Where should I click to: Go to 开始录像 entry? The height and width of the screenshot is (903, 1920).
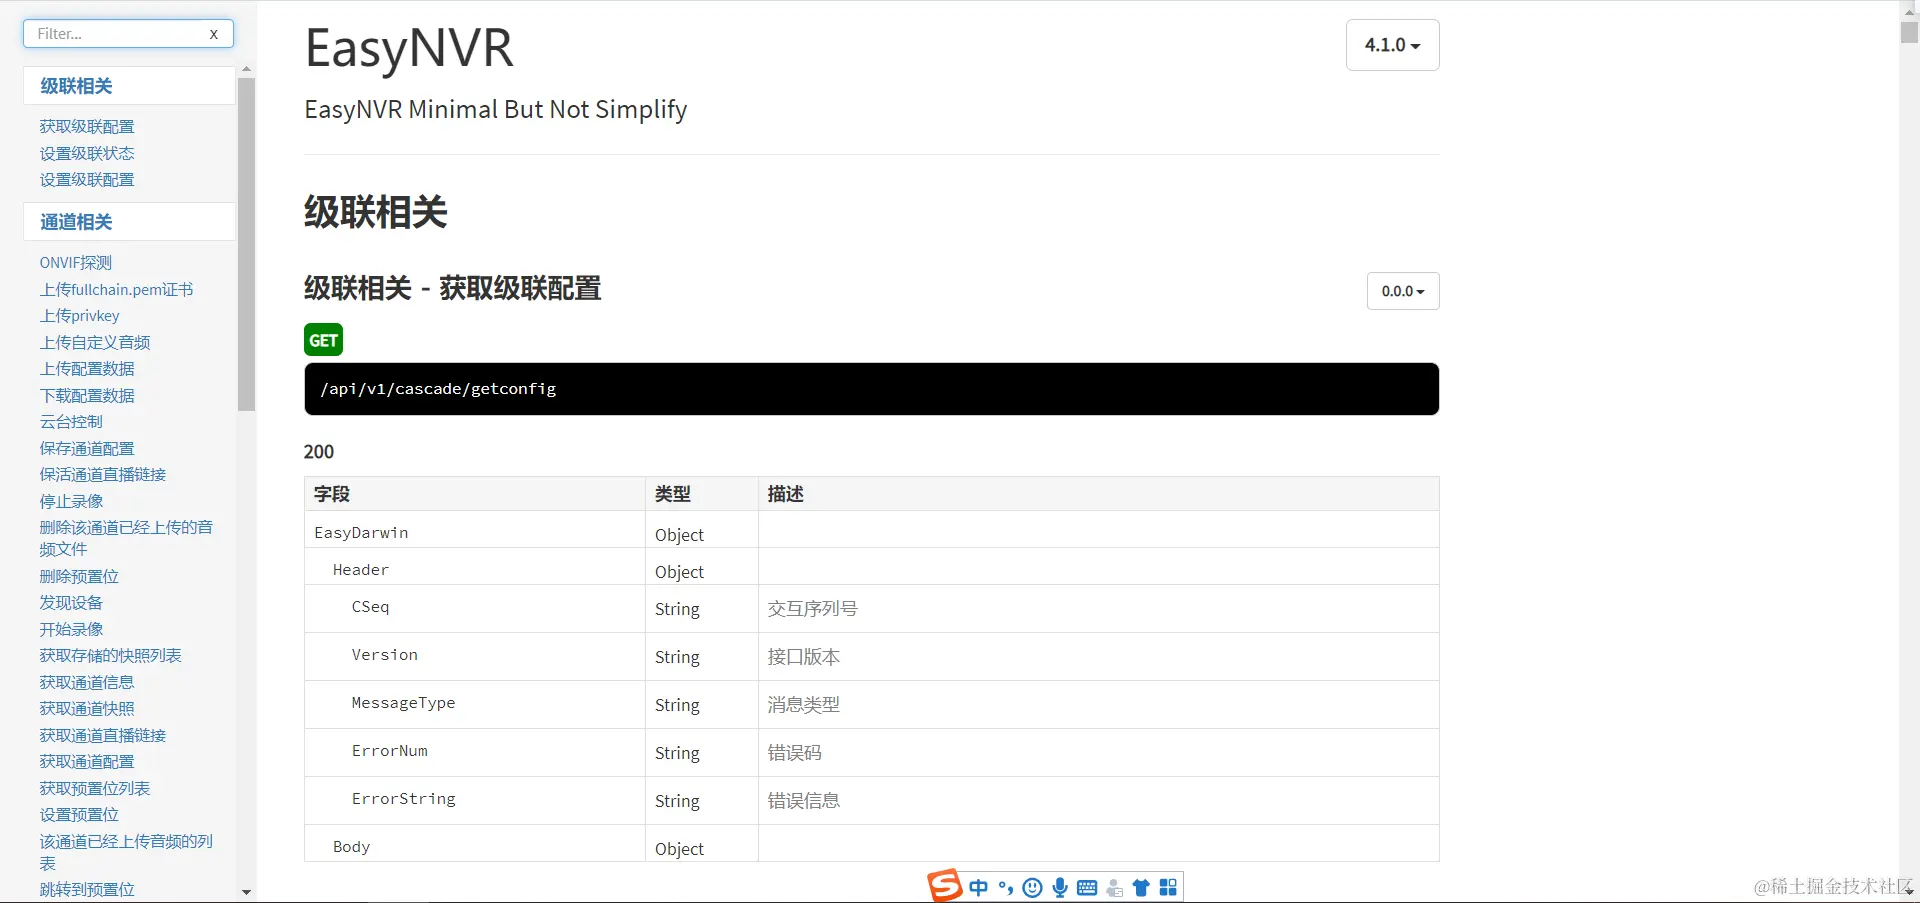[71, 629]
